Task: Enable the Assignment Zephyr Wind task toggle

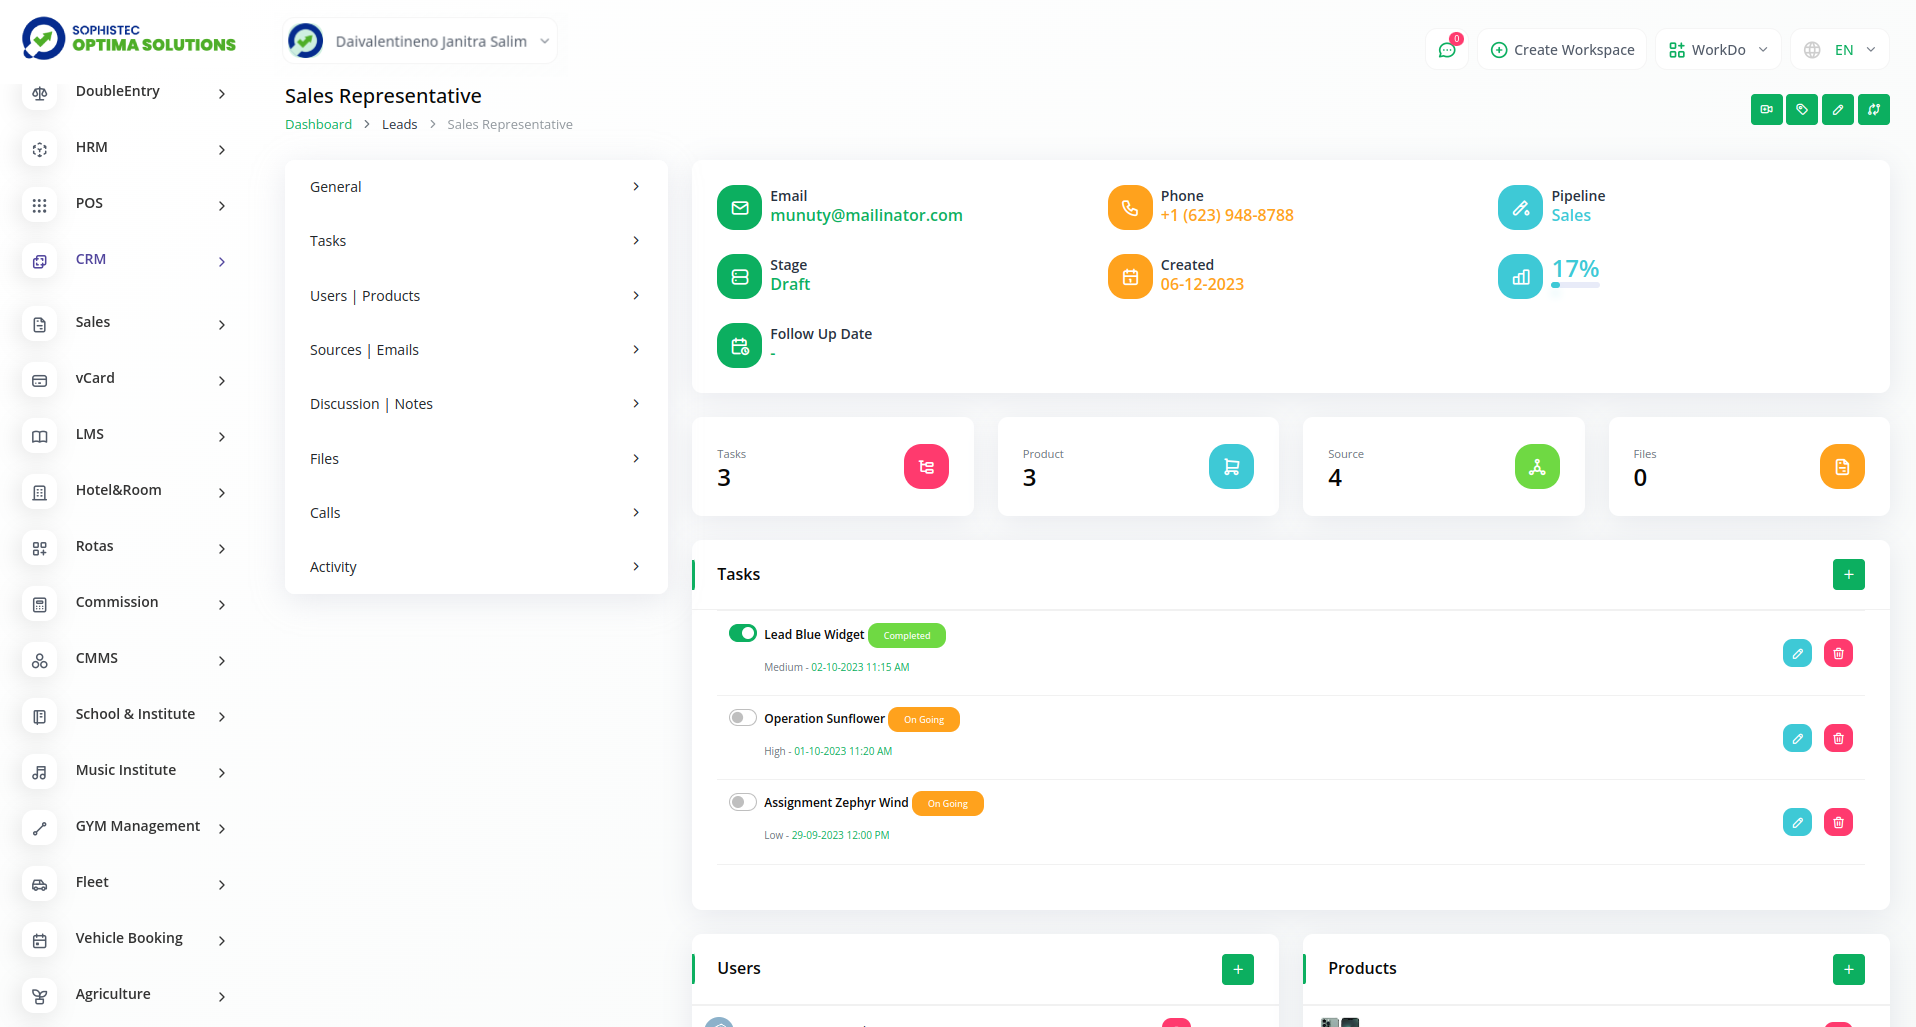Action: click(x=743, y=802)
